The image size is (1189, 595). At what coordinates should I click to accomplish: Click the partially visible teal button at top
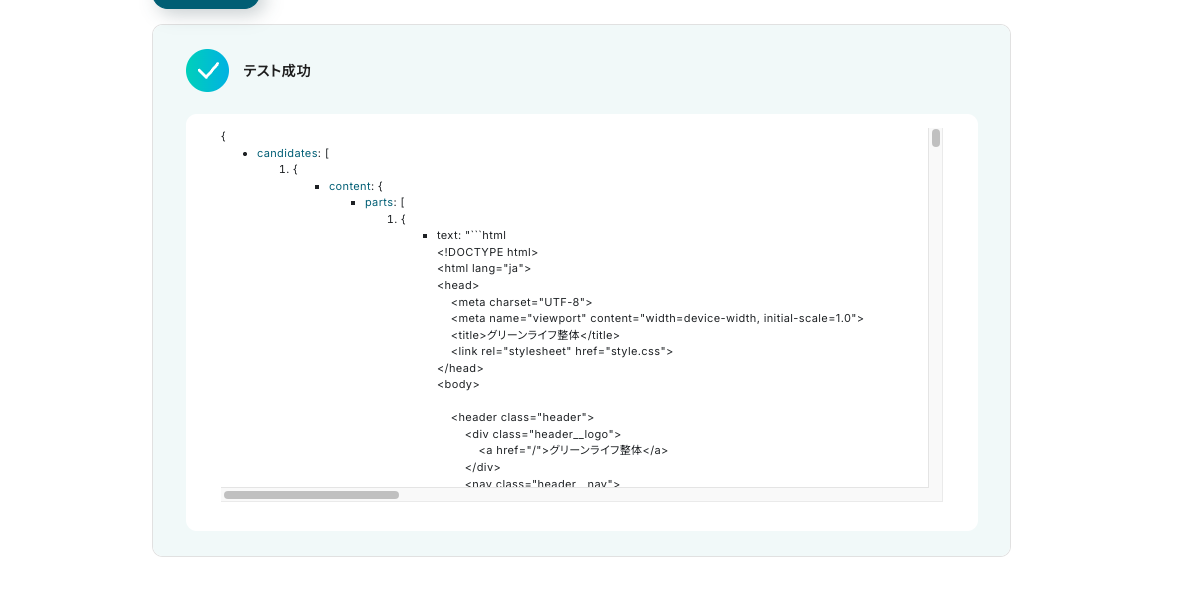(x=205, y=4)
